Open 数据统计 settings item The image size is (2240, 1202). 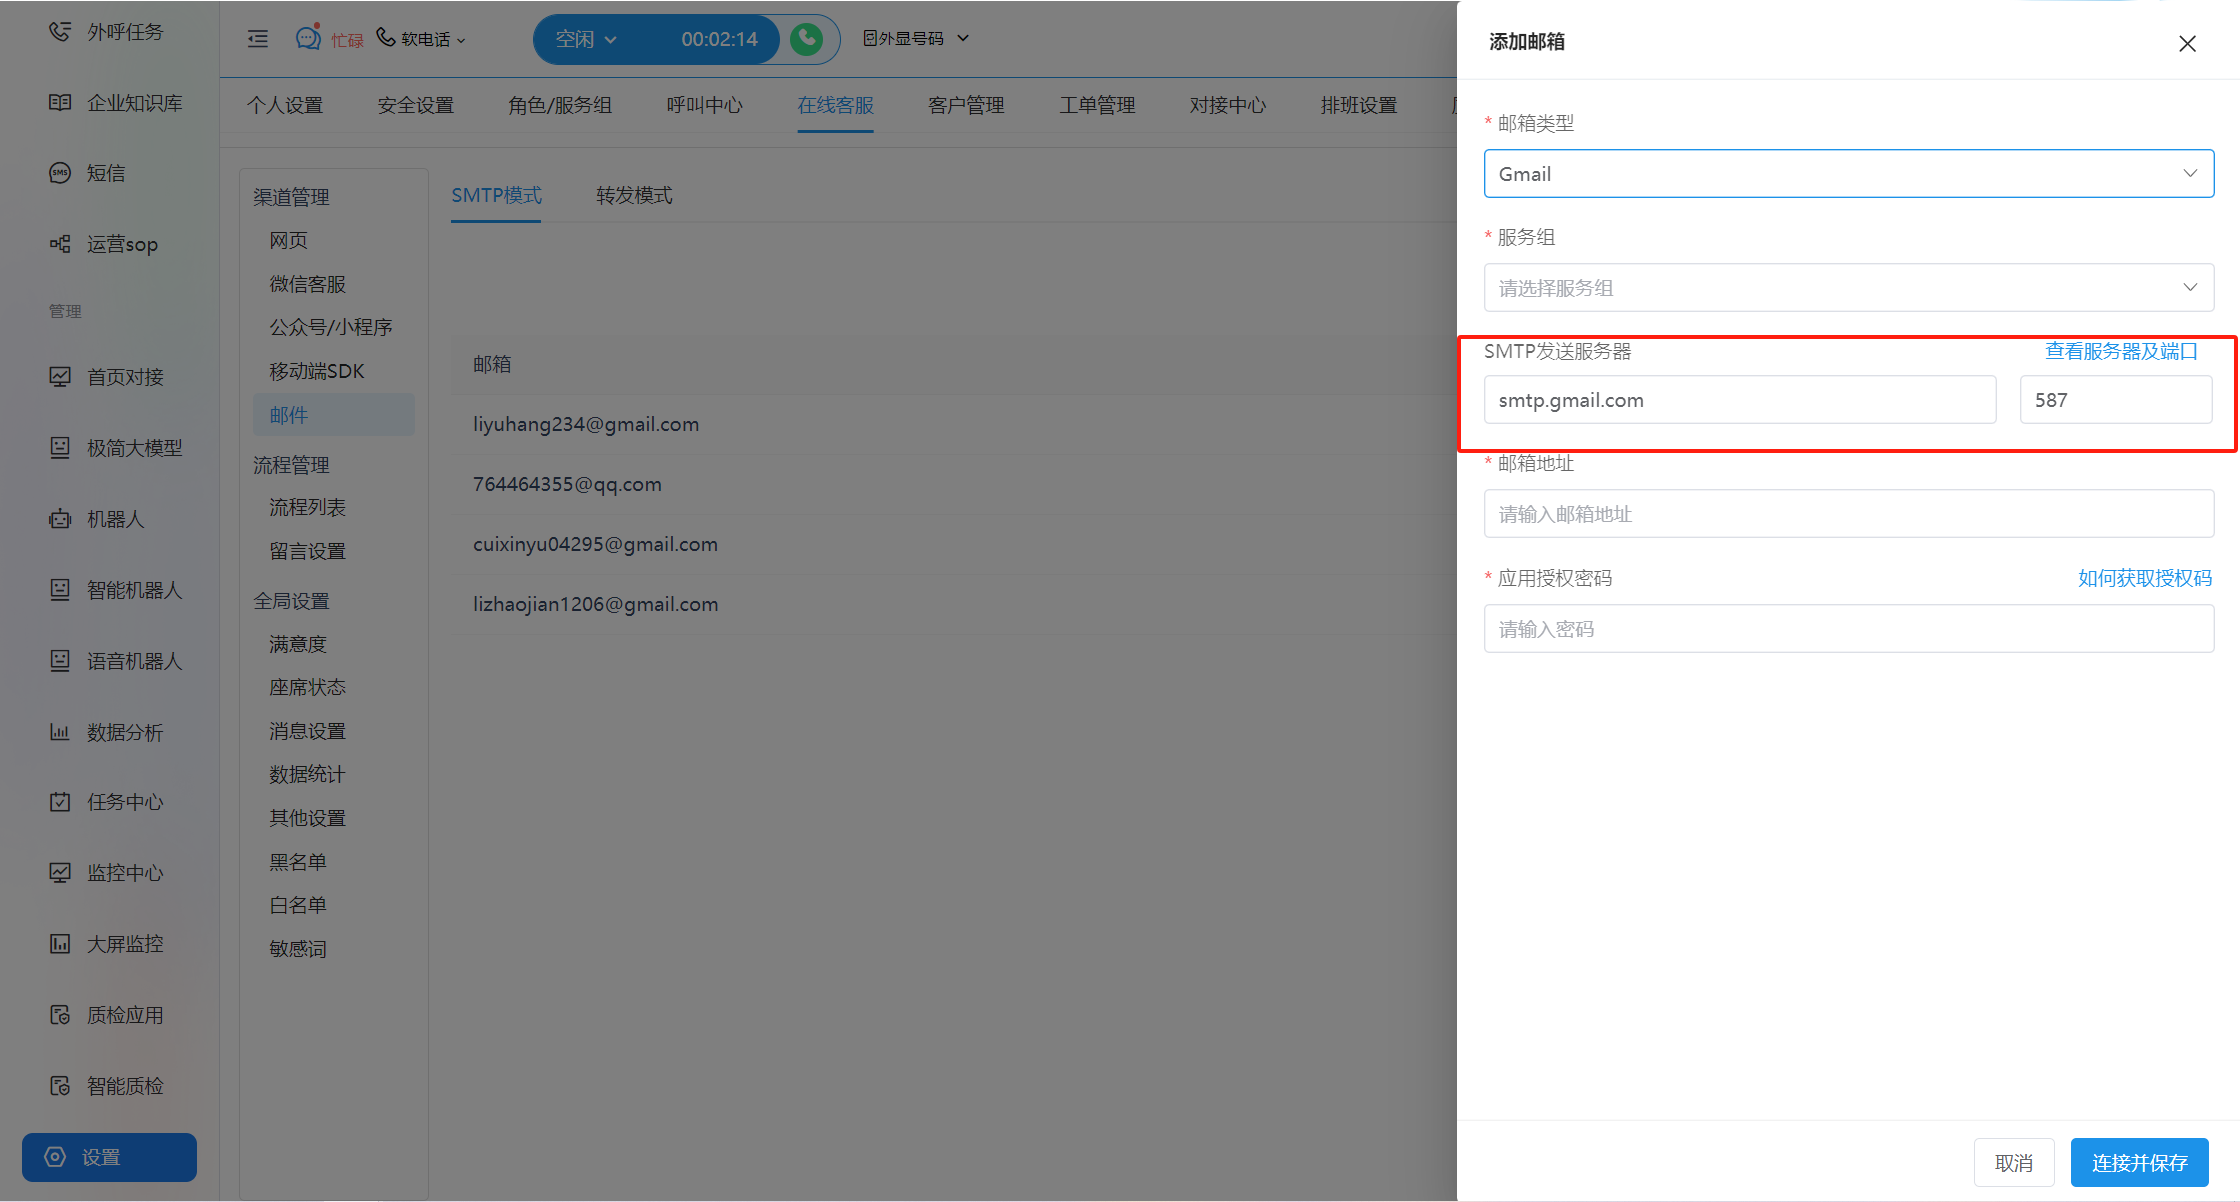click(307, 774)
